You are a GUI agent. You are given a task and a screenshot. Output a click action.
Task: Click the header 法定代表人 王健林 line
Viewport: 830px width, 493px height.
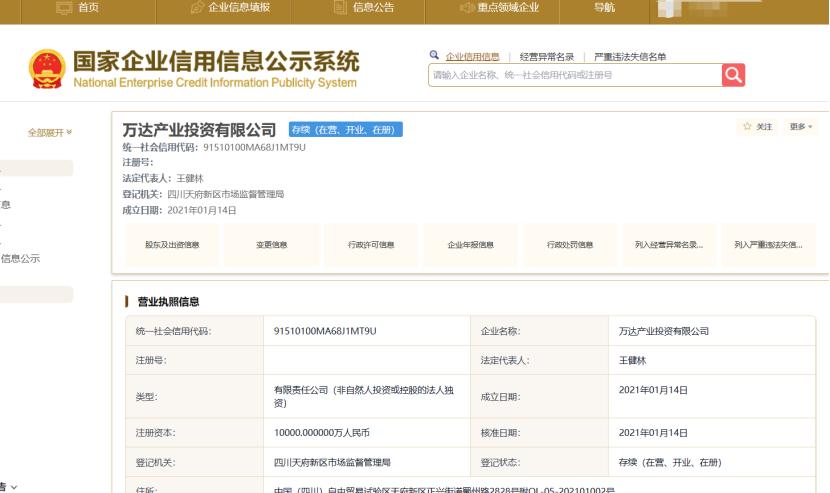pos(163,178)
